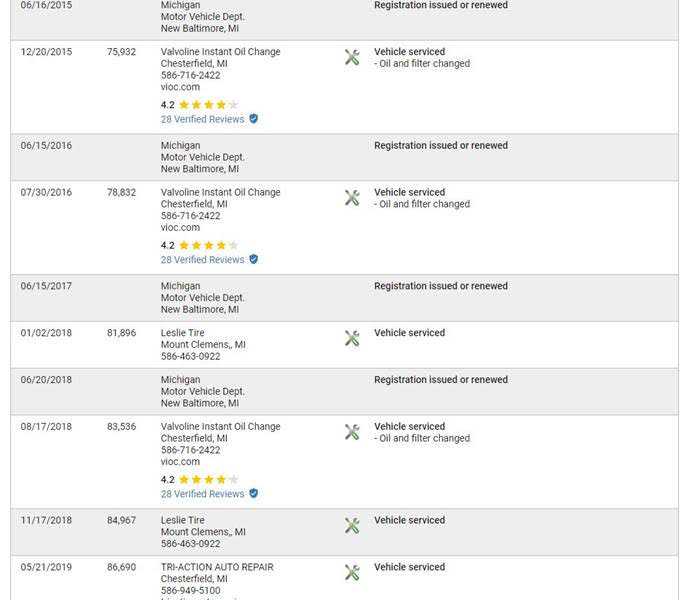Click the service wrench icon for 08/17/2018

[x=352, y=432]
